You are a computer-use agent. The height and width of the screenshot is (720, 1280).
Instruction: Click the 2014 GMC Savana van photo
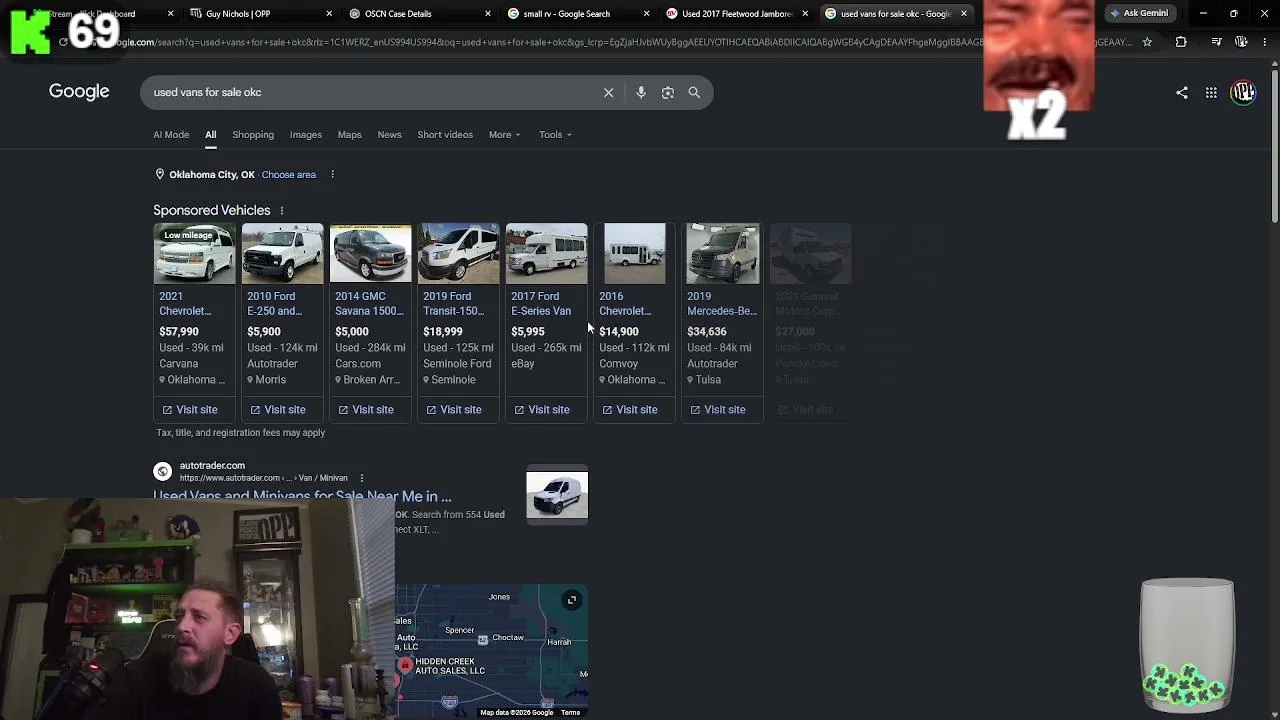[370, 254]
